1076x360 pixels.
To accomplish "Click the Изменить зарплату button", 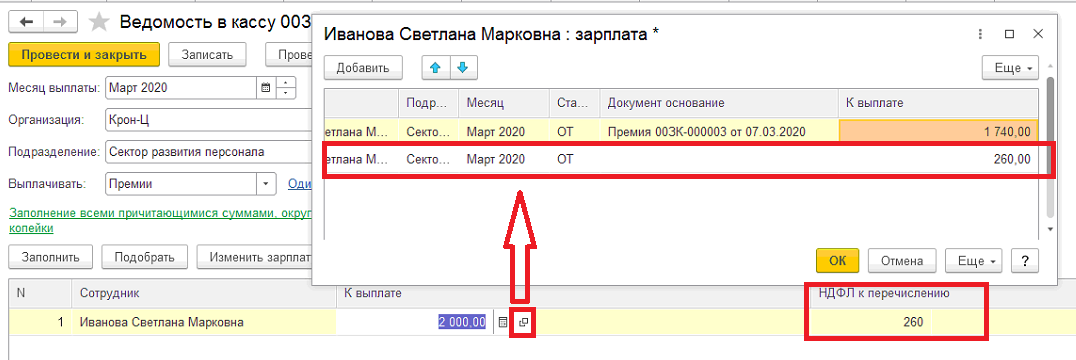I will [x=254, y=257].
